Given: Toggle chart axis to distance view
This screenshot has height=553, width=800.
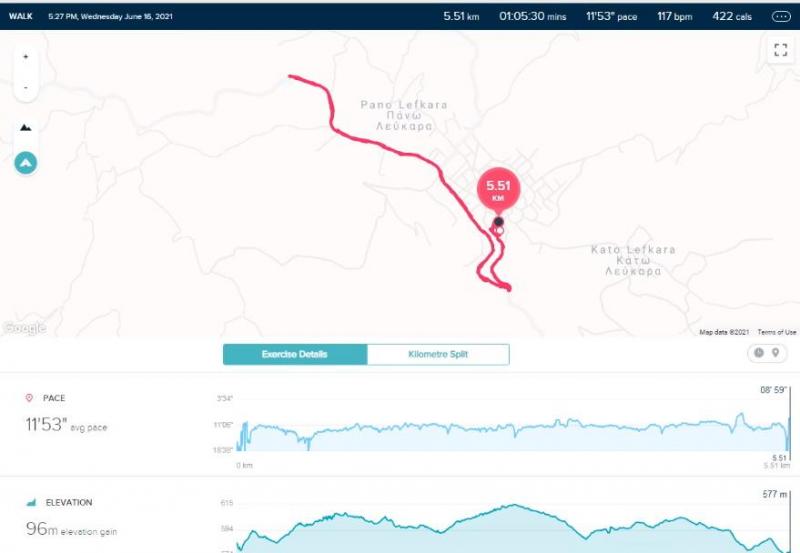Looking at the screenshot, I should [774, 353].
